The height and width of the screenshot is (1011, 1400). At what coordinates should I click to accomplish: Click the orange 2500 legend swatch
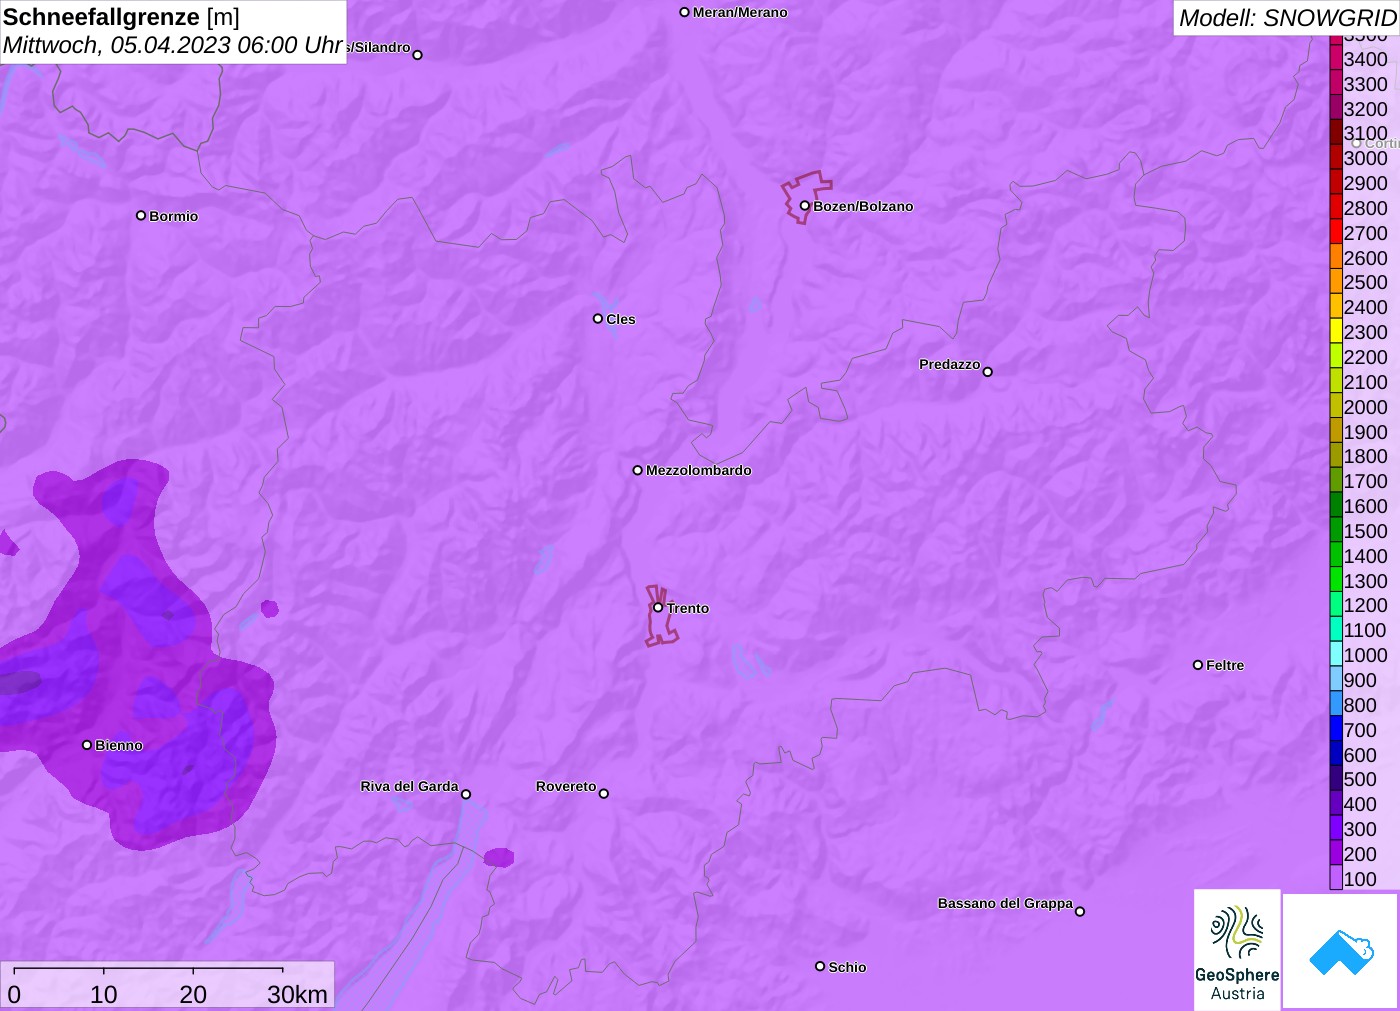tap(1336, 282)
